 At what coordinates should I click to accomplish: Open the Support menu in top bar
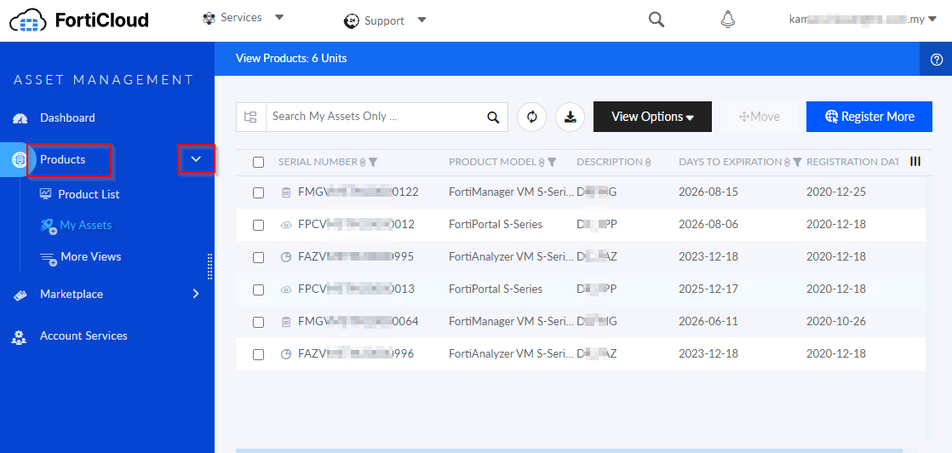click(x=385, y=20)
